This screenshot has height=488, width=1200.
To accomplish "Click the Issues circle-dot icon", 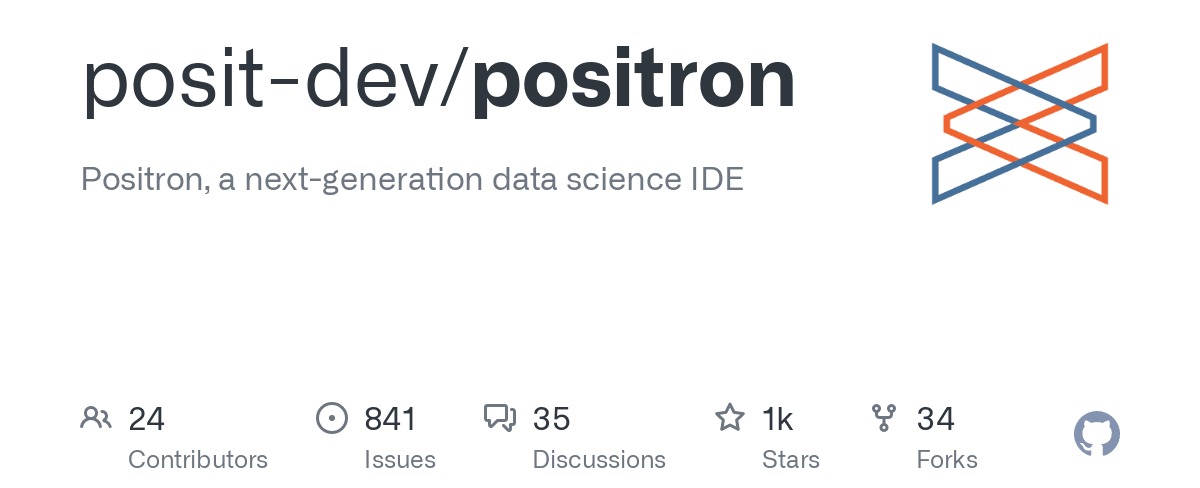I will click(x=331, y=418).
